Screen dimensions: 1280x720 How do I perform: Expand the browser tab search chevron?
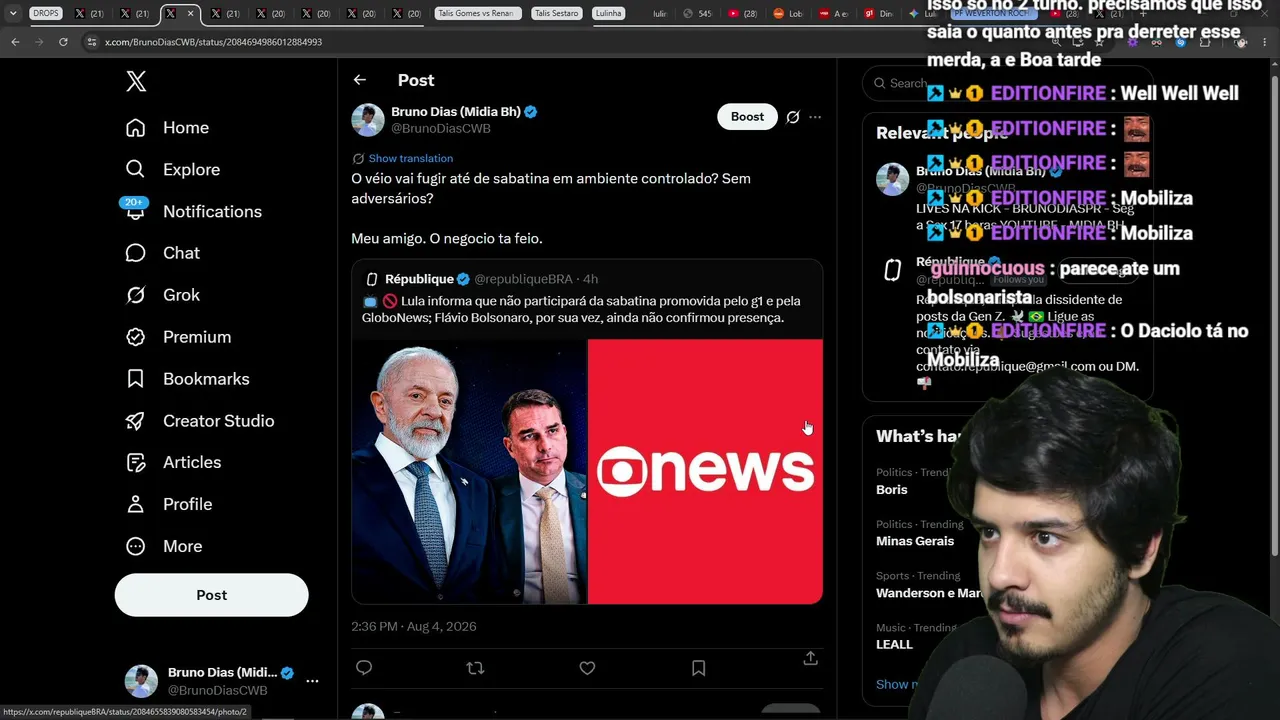pyautogui.click(x=13, y=14)
